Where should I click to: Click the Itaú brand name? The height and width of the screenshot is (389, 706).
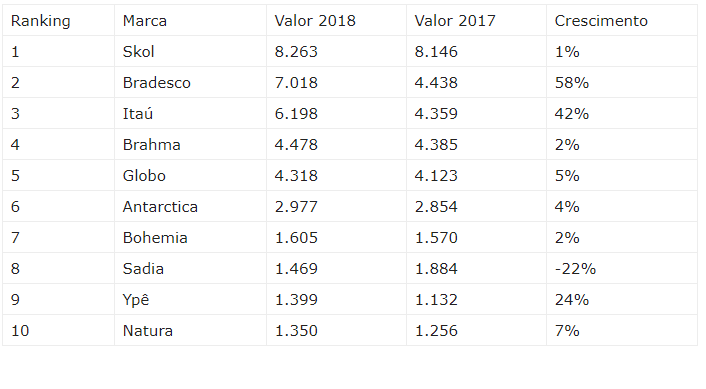pyautogui.click(x=138, y=113)
